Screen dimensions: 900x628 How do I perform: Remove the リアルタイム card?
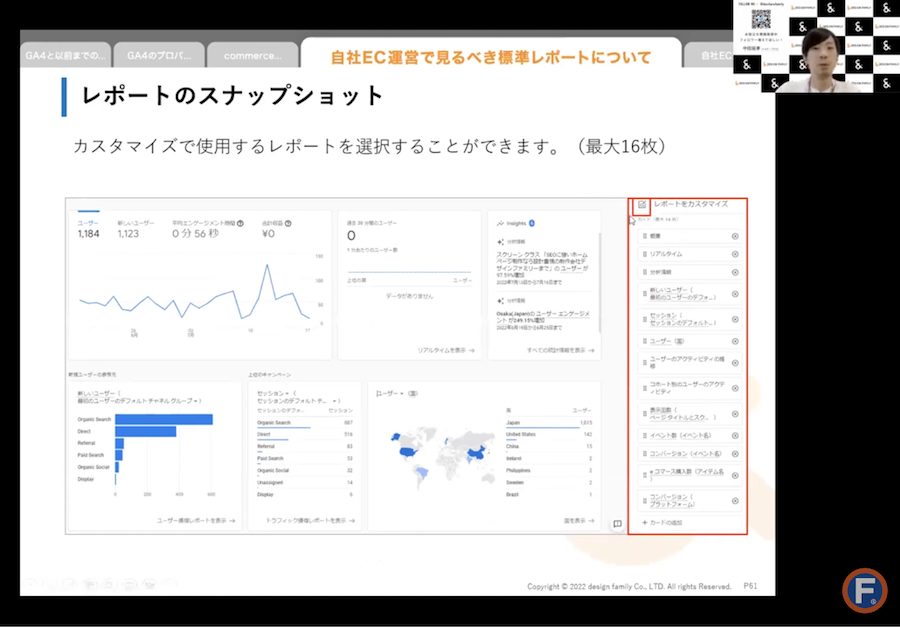coord(735,254)
